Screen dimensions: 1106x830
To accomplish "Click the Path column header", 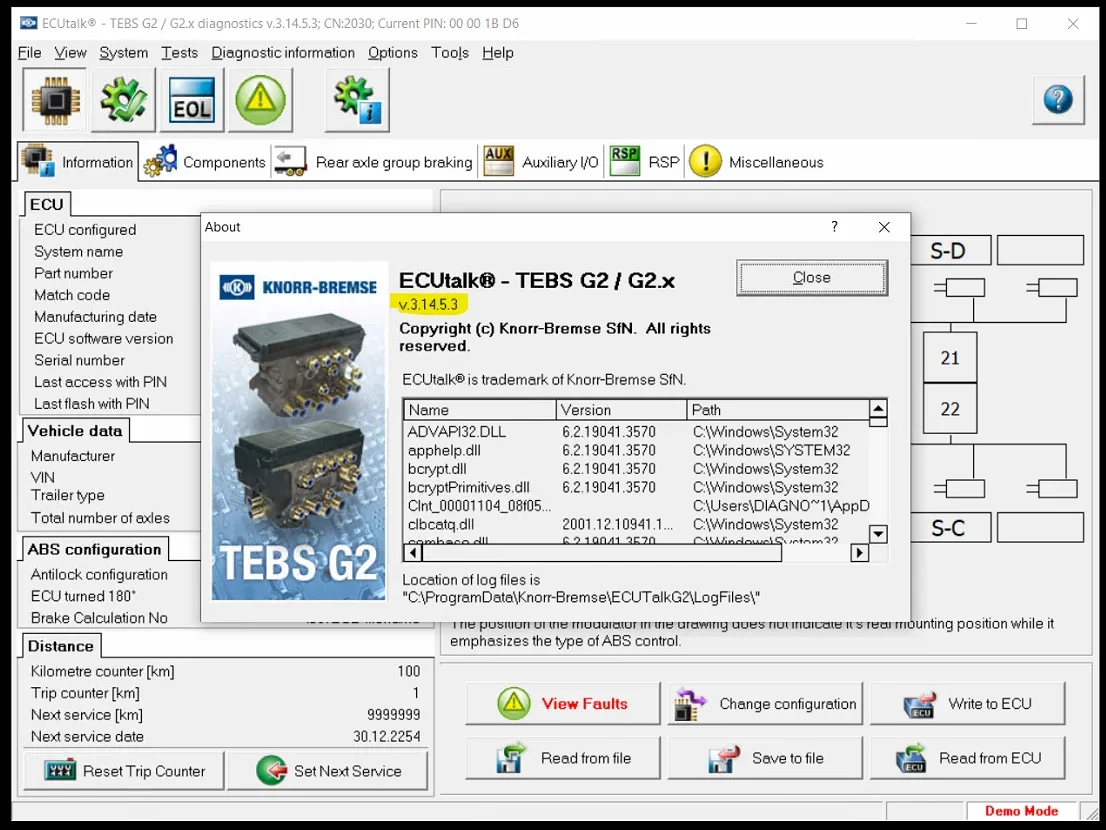I will click(x=778, y=410).
